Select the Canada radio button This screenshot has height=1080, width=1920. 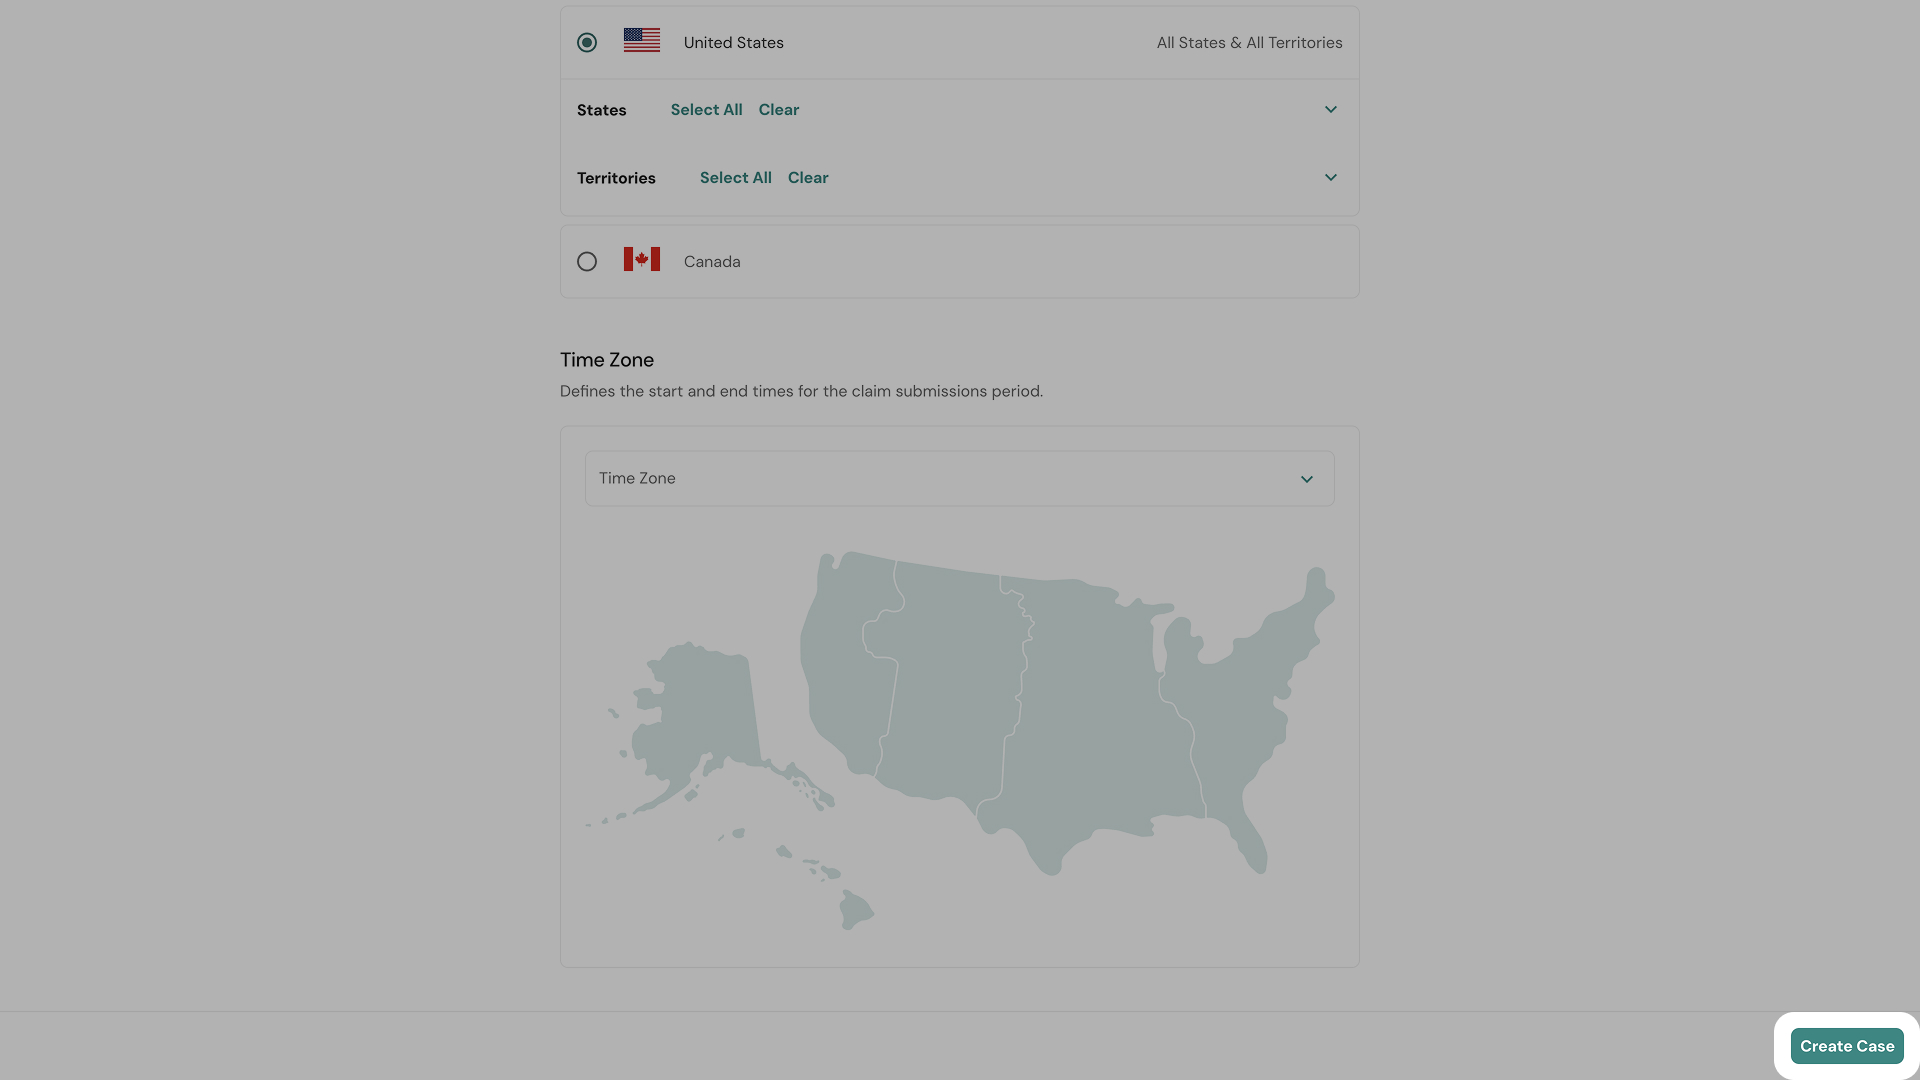[587, 262]
